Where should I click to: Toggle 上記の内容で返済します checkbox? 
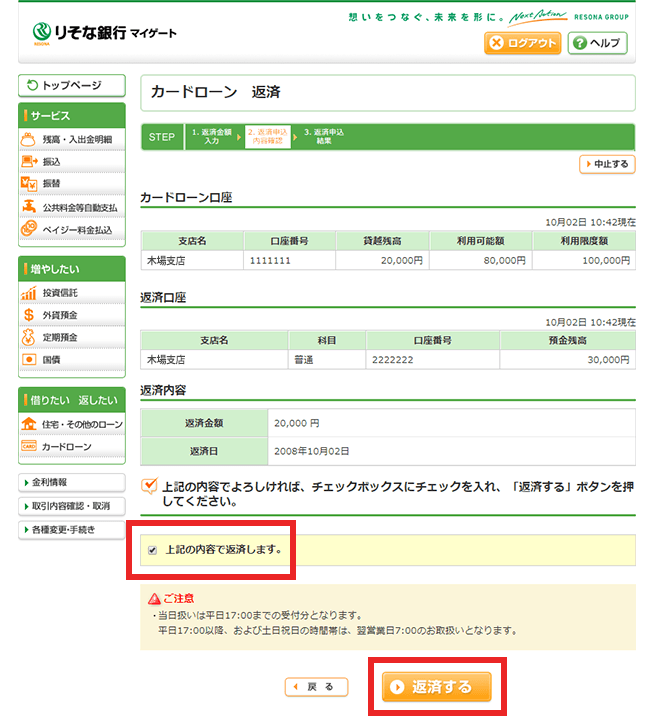pyautogui.click(x=153, y=550)
